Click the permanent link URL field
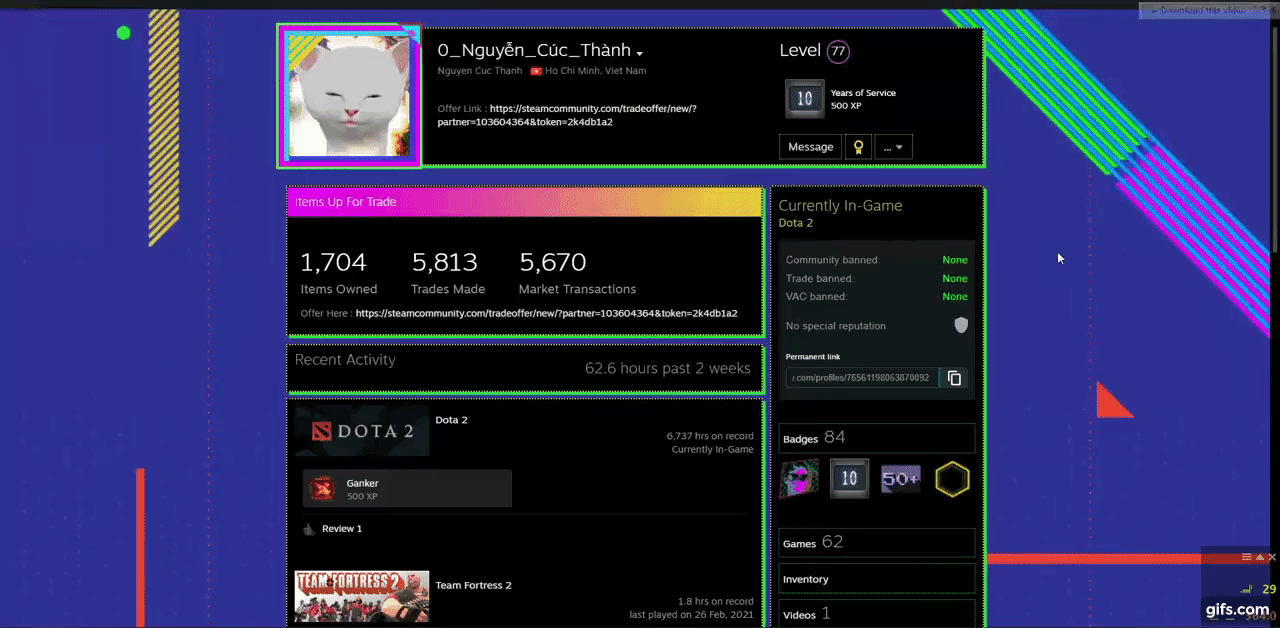 click(862, 378)
